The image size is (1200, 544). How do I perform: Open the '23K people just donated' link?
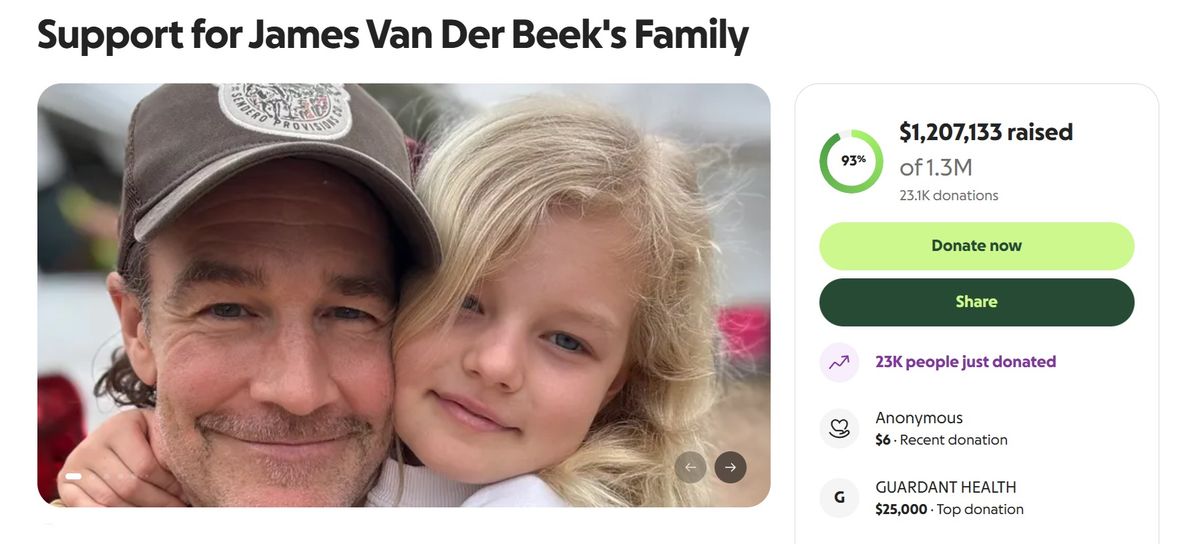(965, 362)
